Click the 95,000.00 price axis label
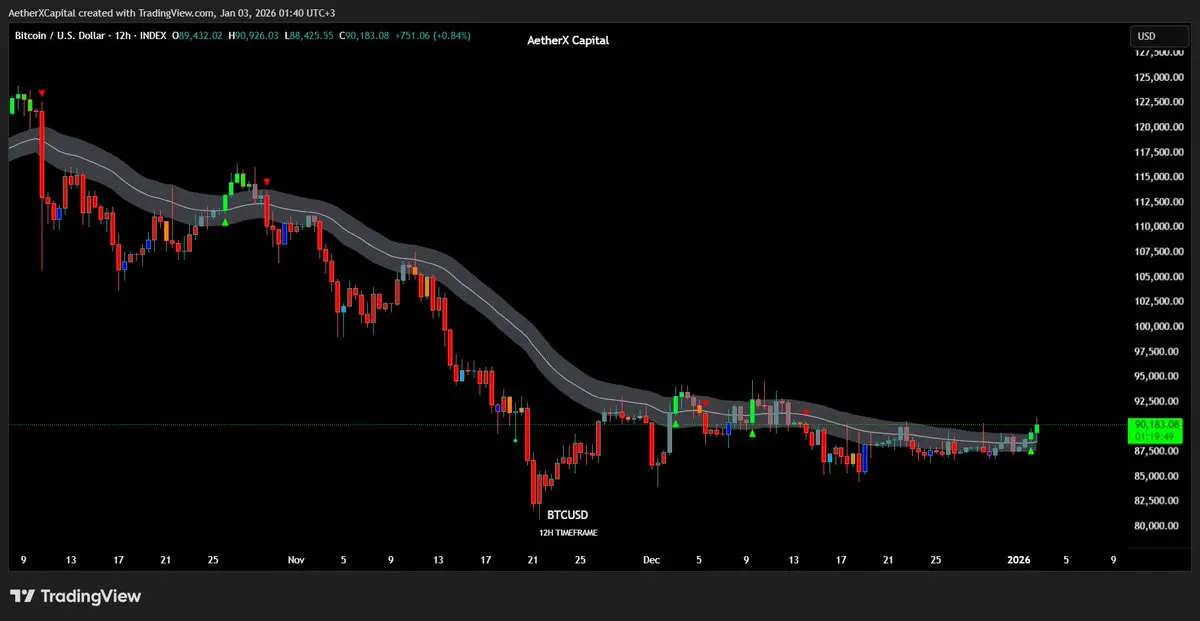This screenshot has height=621, width=1200. (1158, 377)
